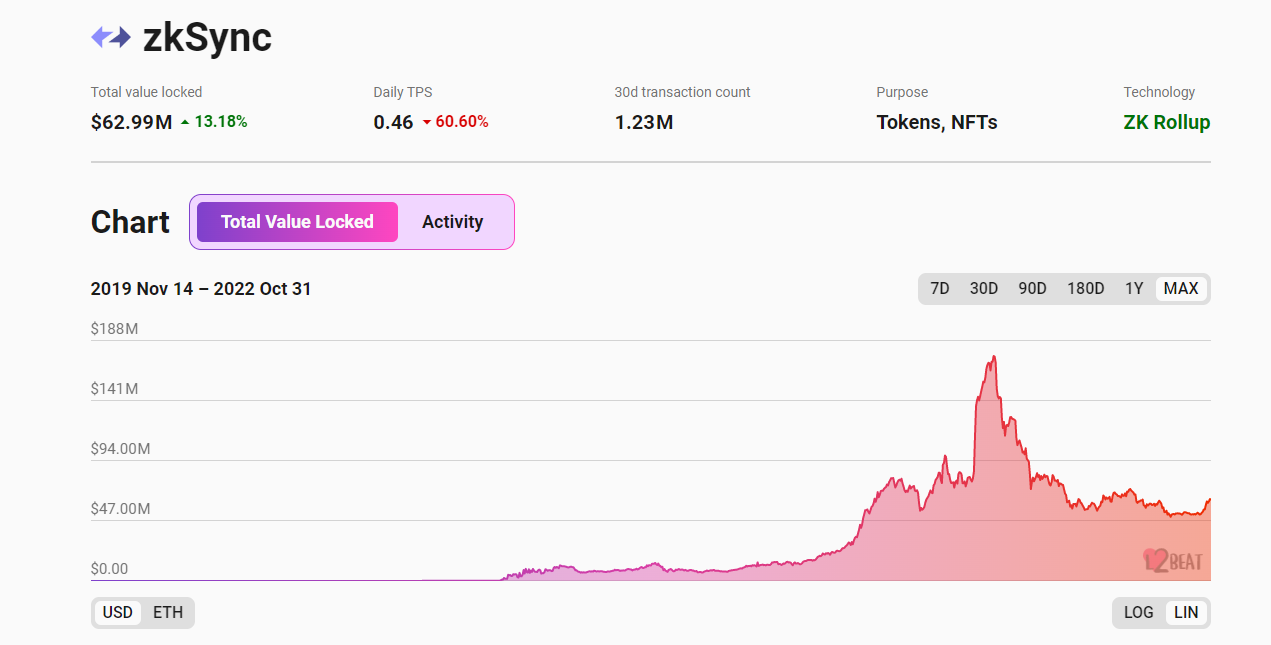Screen dimensions: 1271x645
Task: Select the 30D time range
Action: click(984, 289)
